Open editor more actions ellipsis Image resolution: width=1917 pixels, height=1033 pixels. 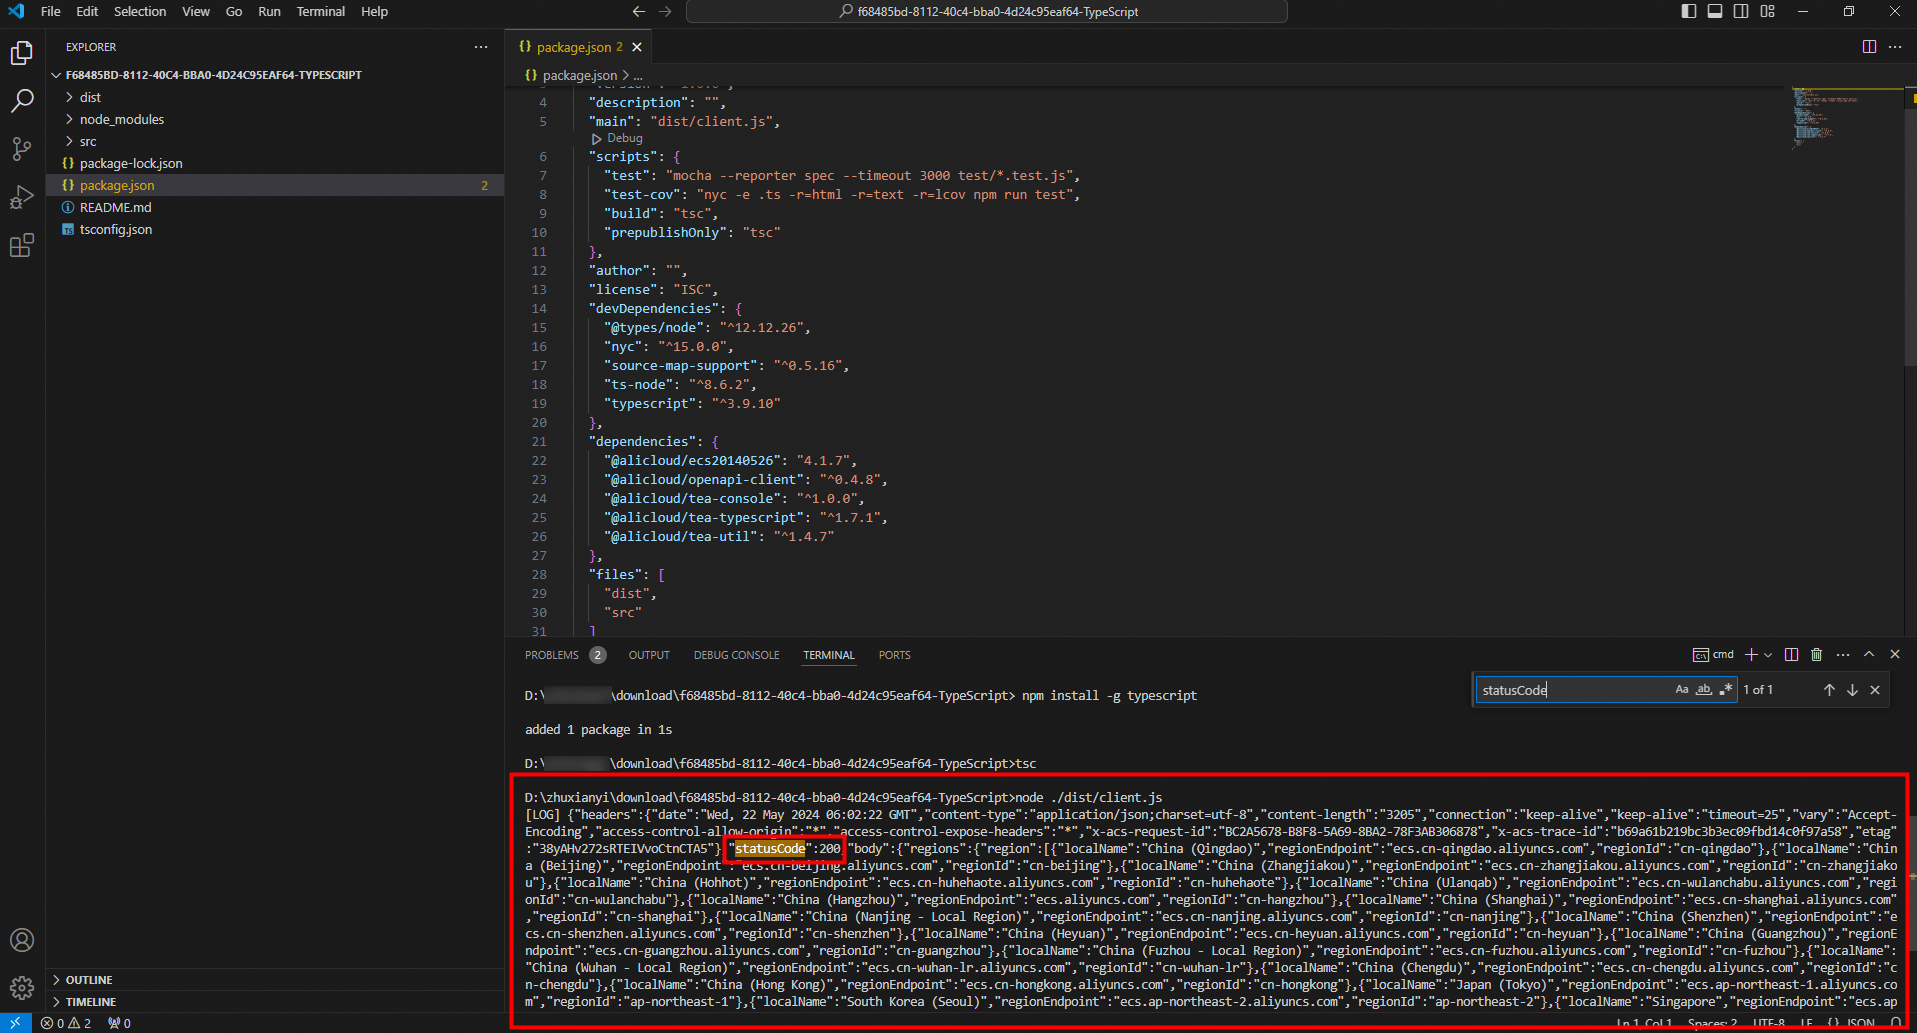coord(1895,47)
